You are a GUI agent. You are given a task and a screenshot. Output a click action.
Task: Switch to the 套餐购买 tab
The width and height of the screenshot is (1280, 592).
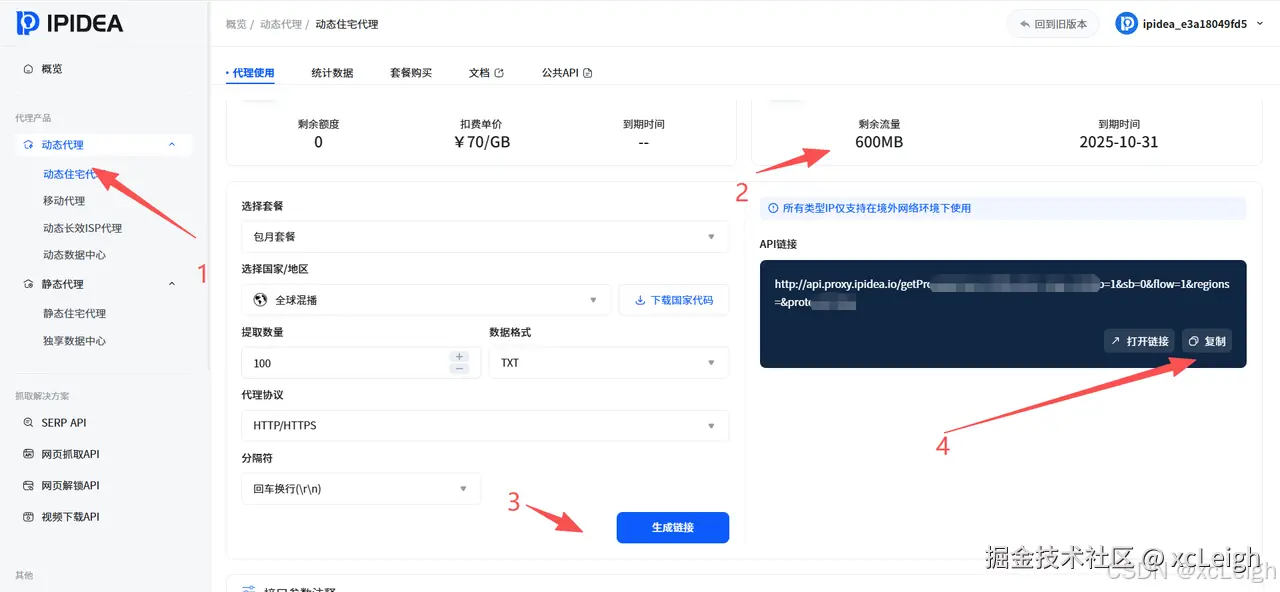(x=410, y=72)
